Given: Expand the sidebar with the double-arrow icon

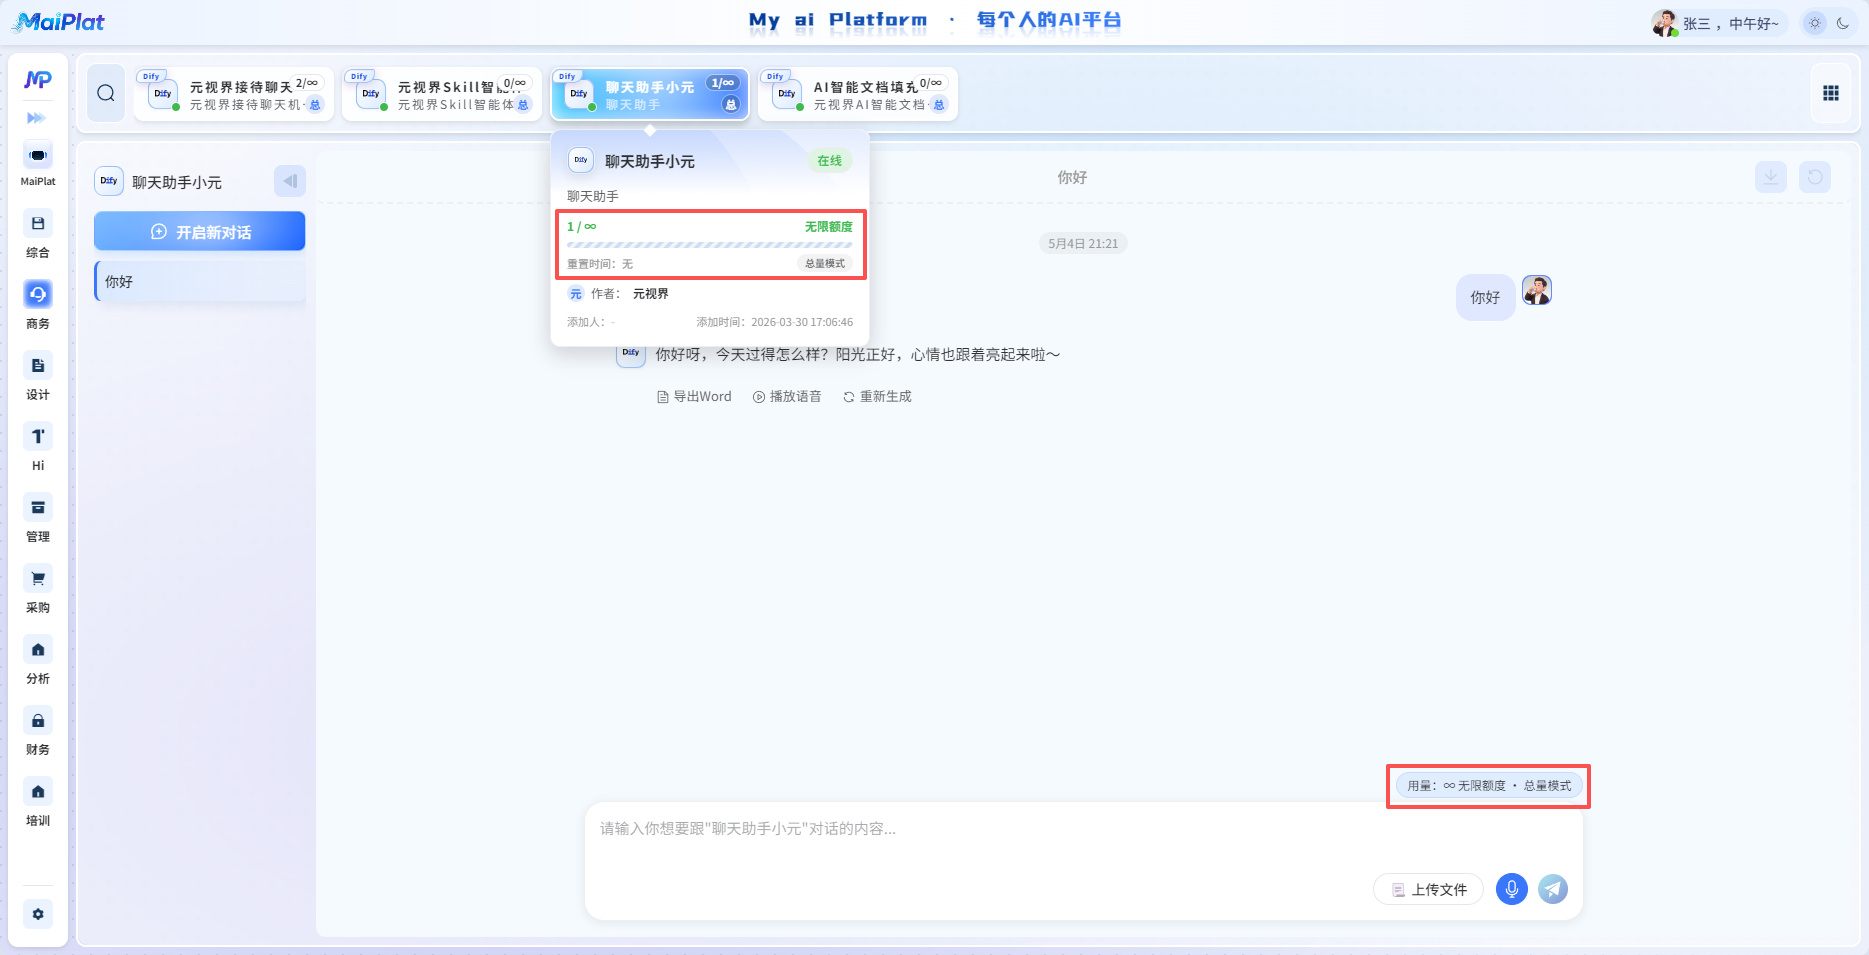Looking at the screenshot, I should 37,118.
